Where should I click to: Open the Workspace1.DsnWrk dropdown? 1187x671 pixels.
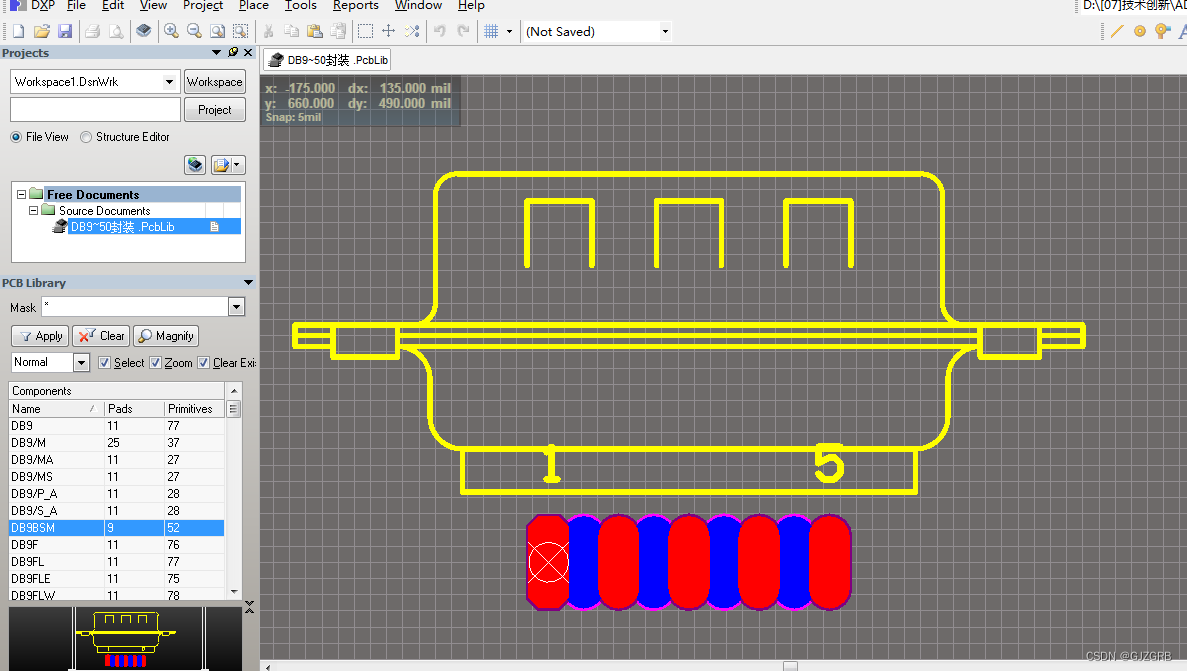pos(170,82)
